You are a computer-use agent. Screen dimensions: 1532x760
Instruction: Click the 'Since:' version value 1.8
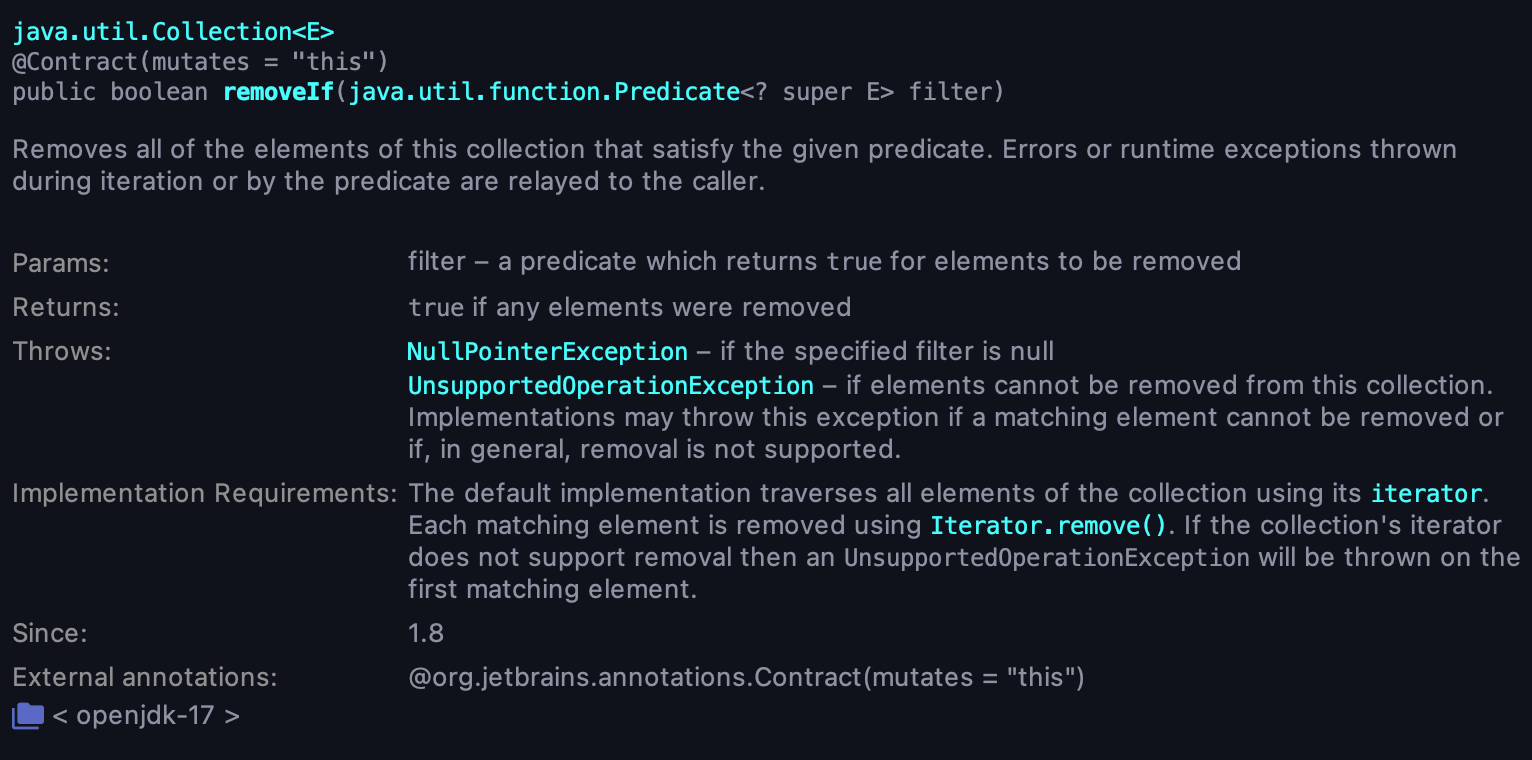tap(426, 633)
